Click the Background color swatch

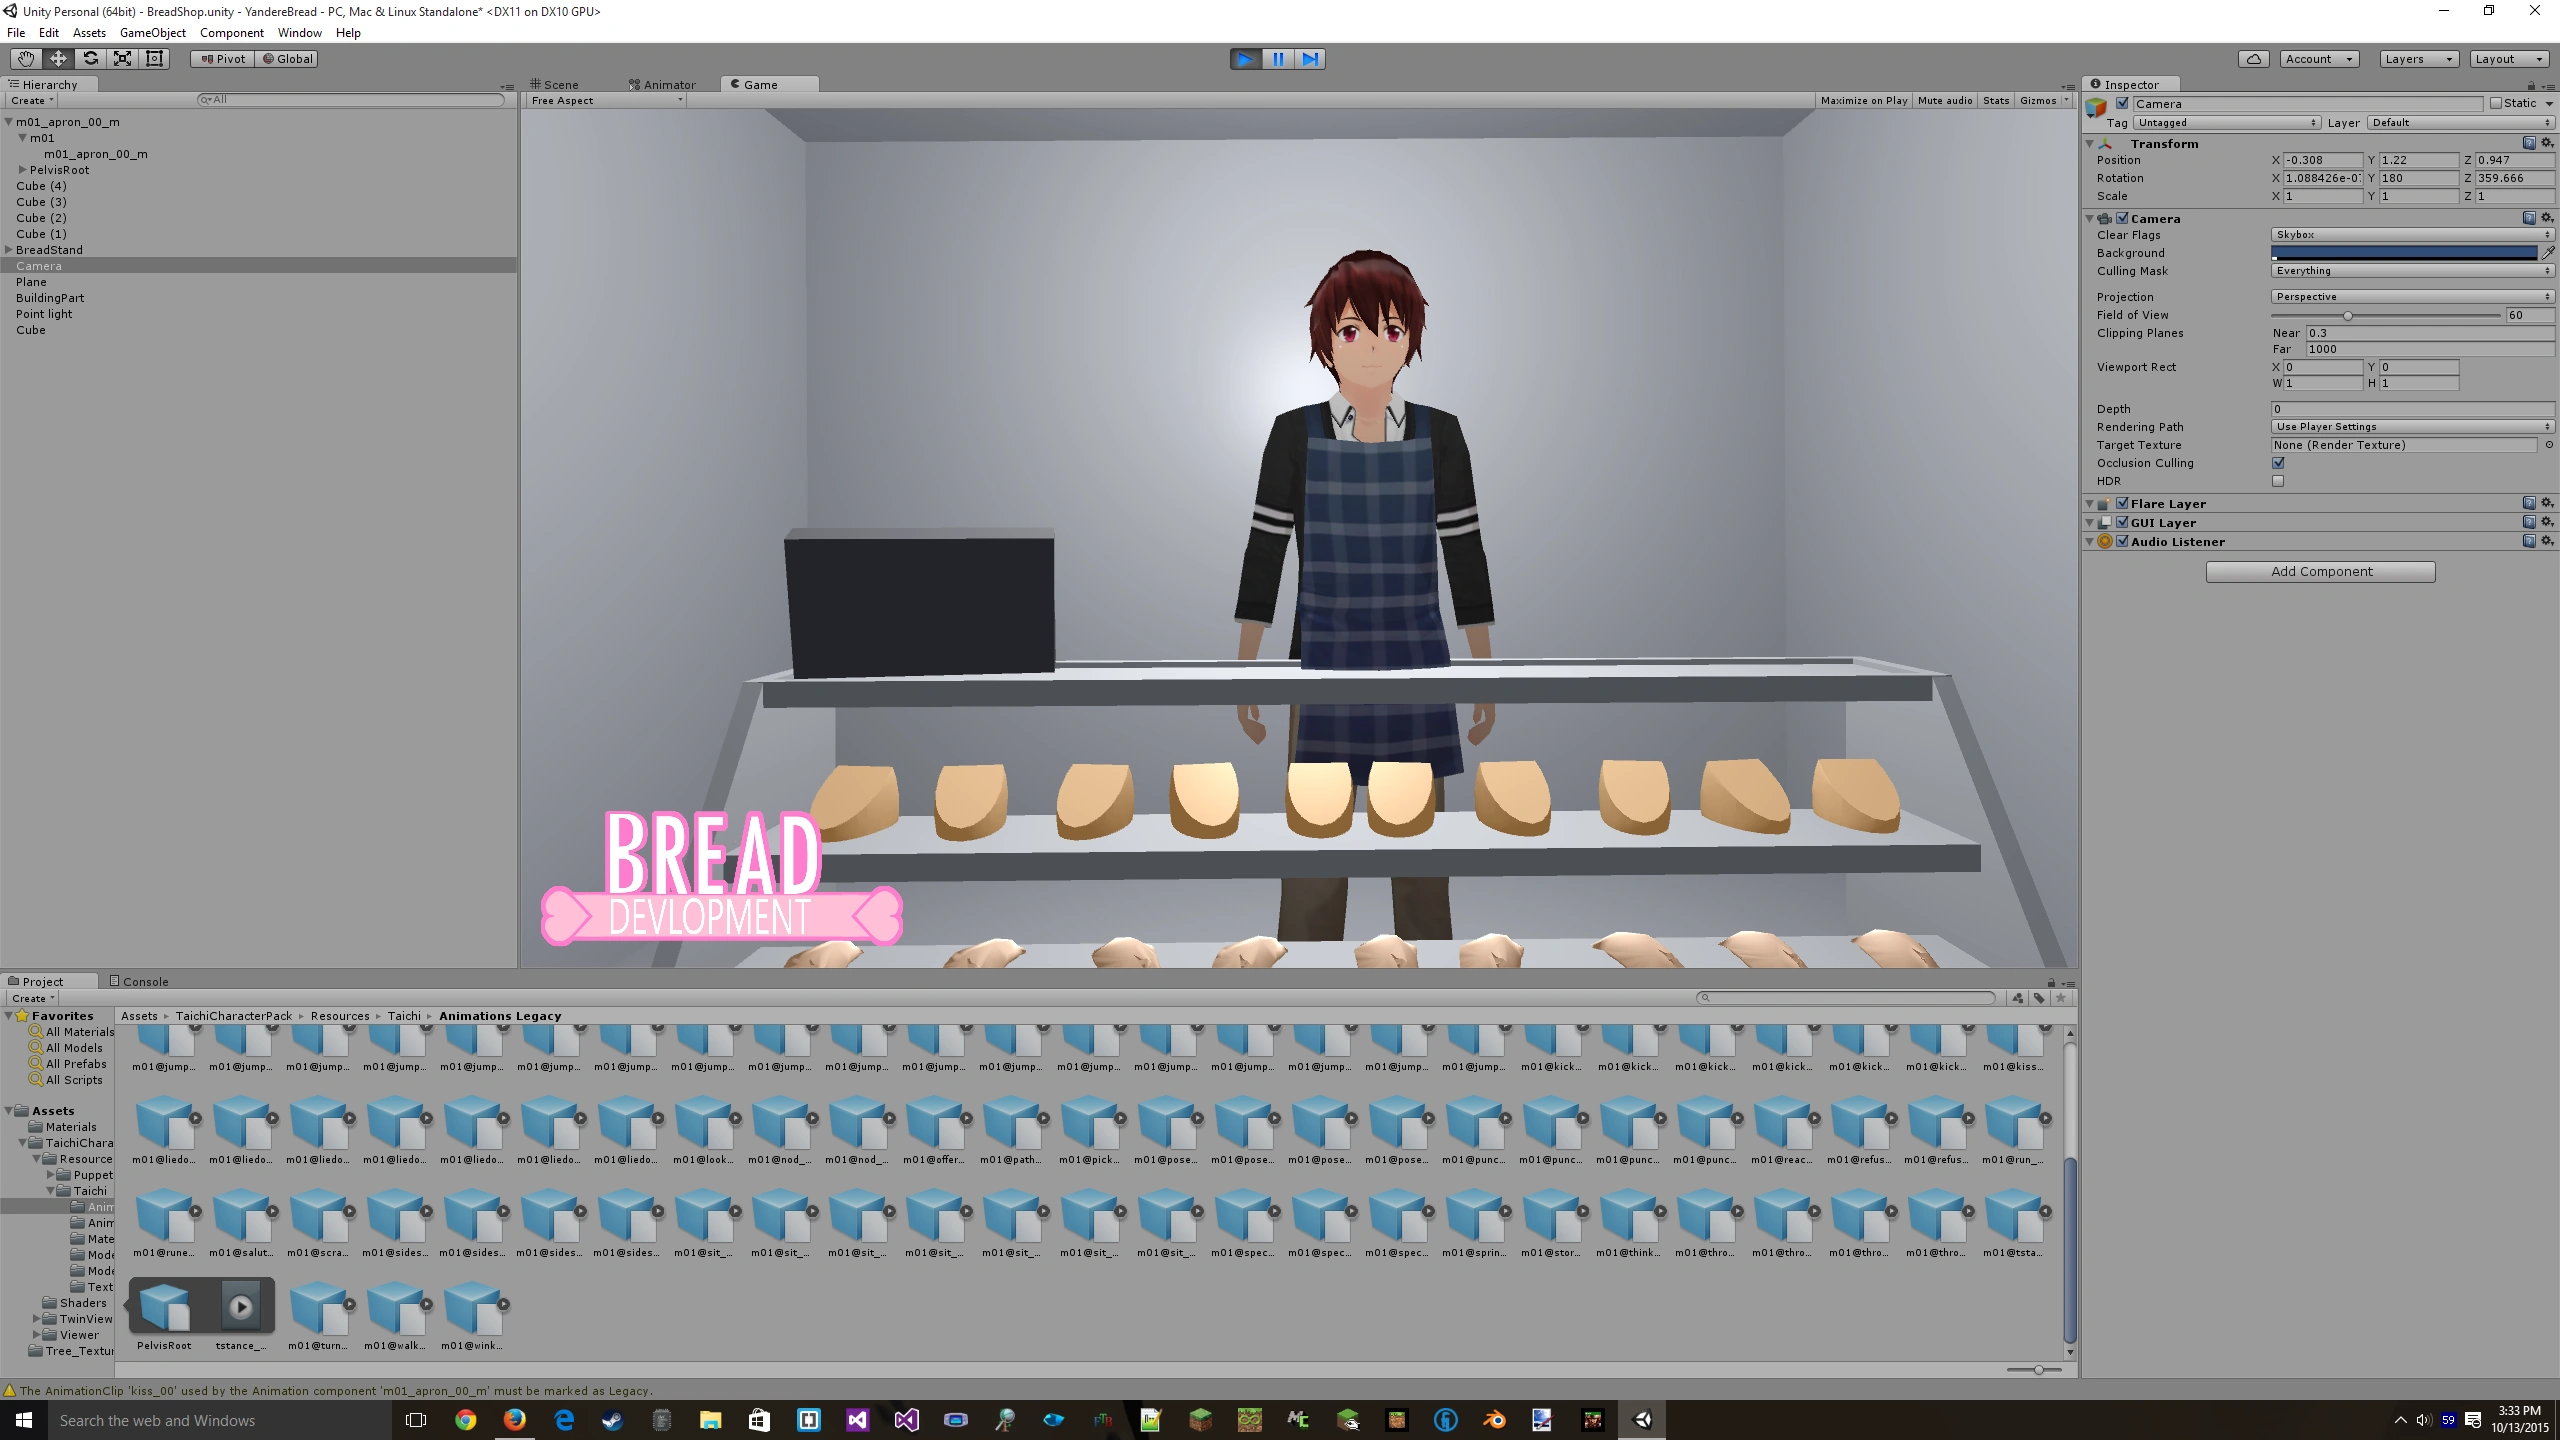[2403, 253]
